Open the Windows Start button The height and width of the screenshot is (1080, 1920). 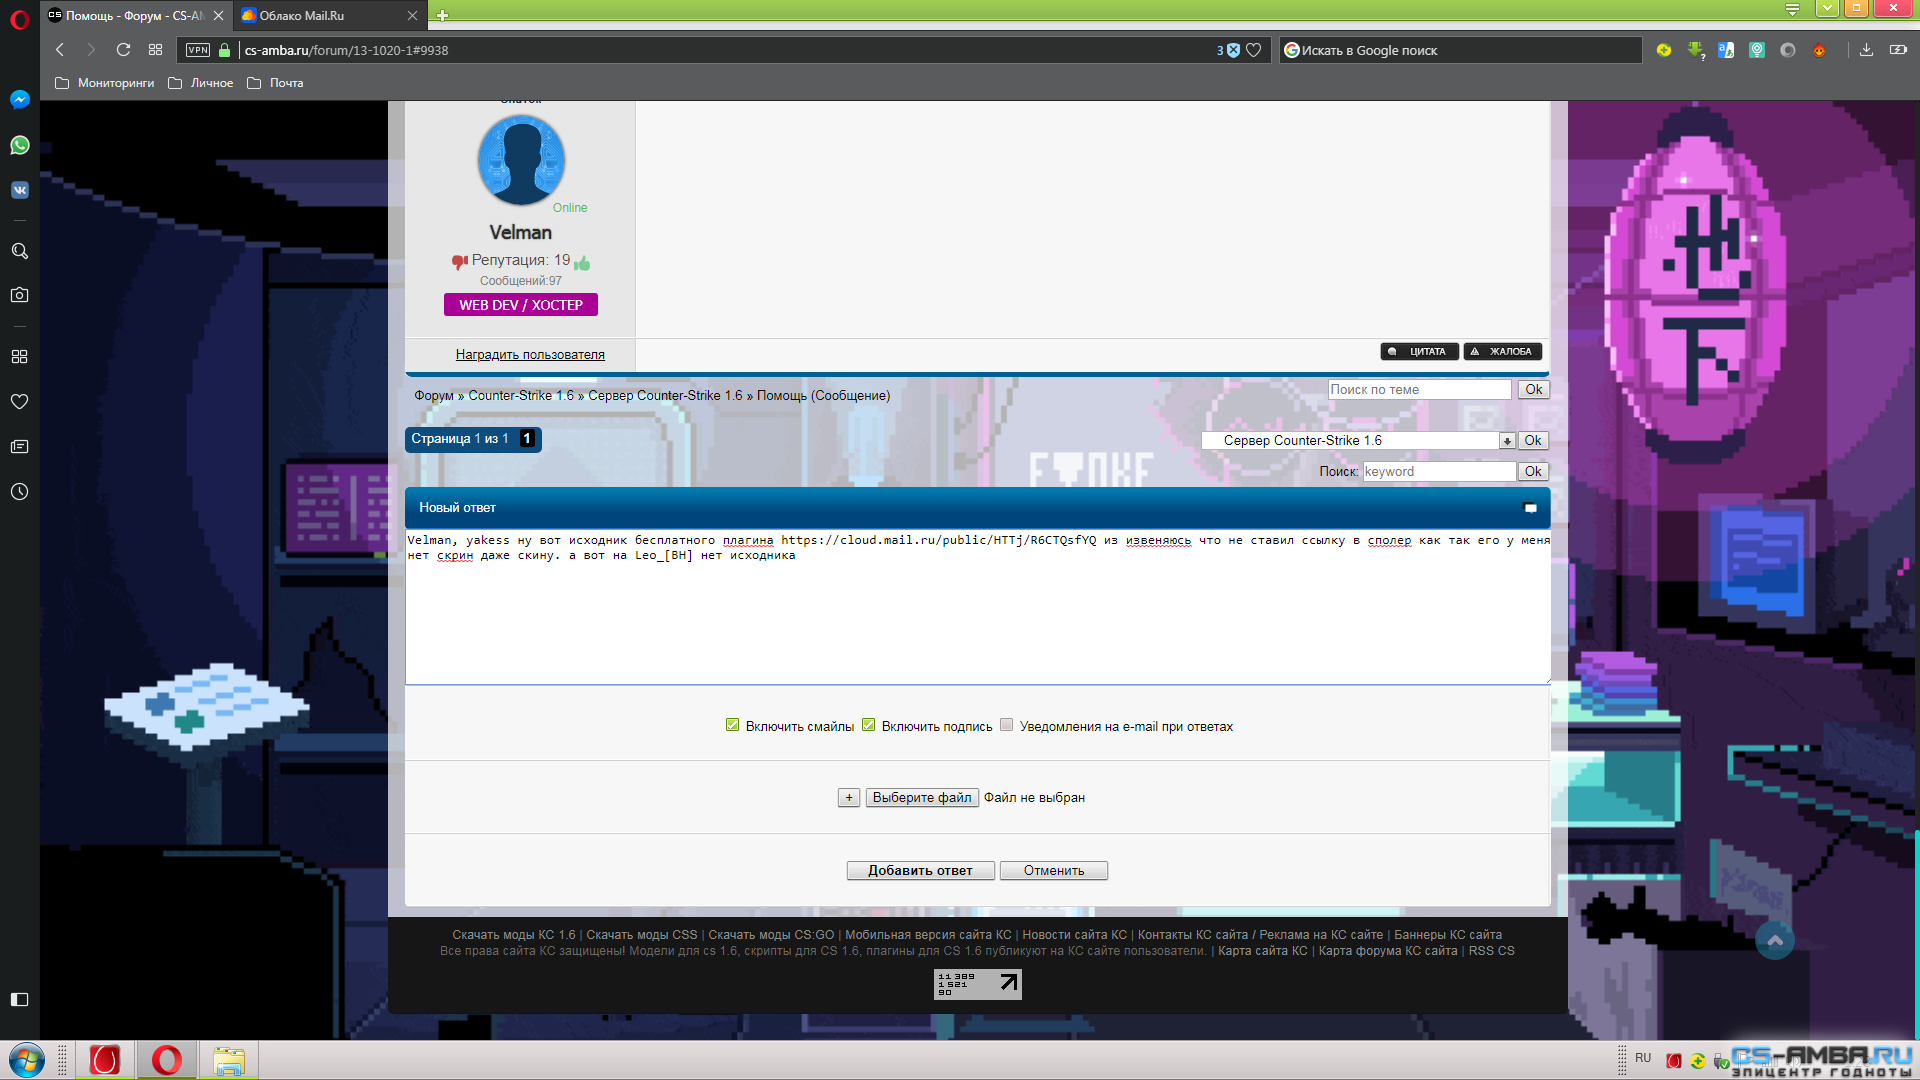point(27,1060)
